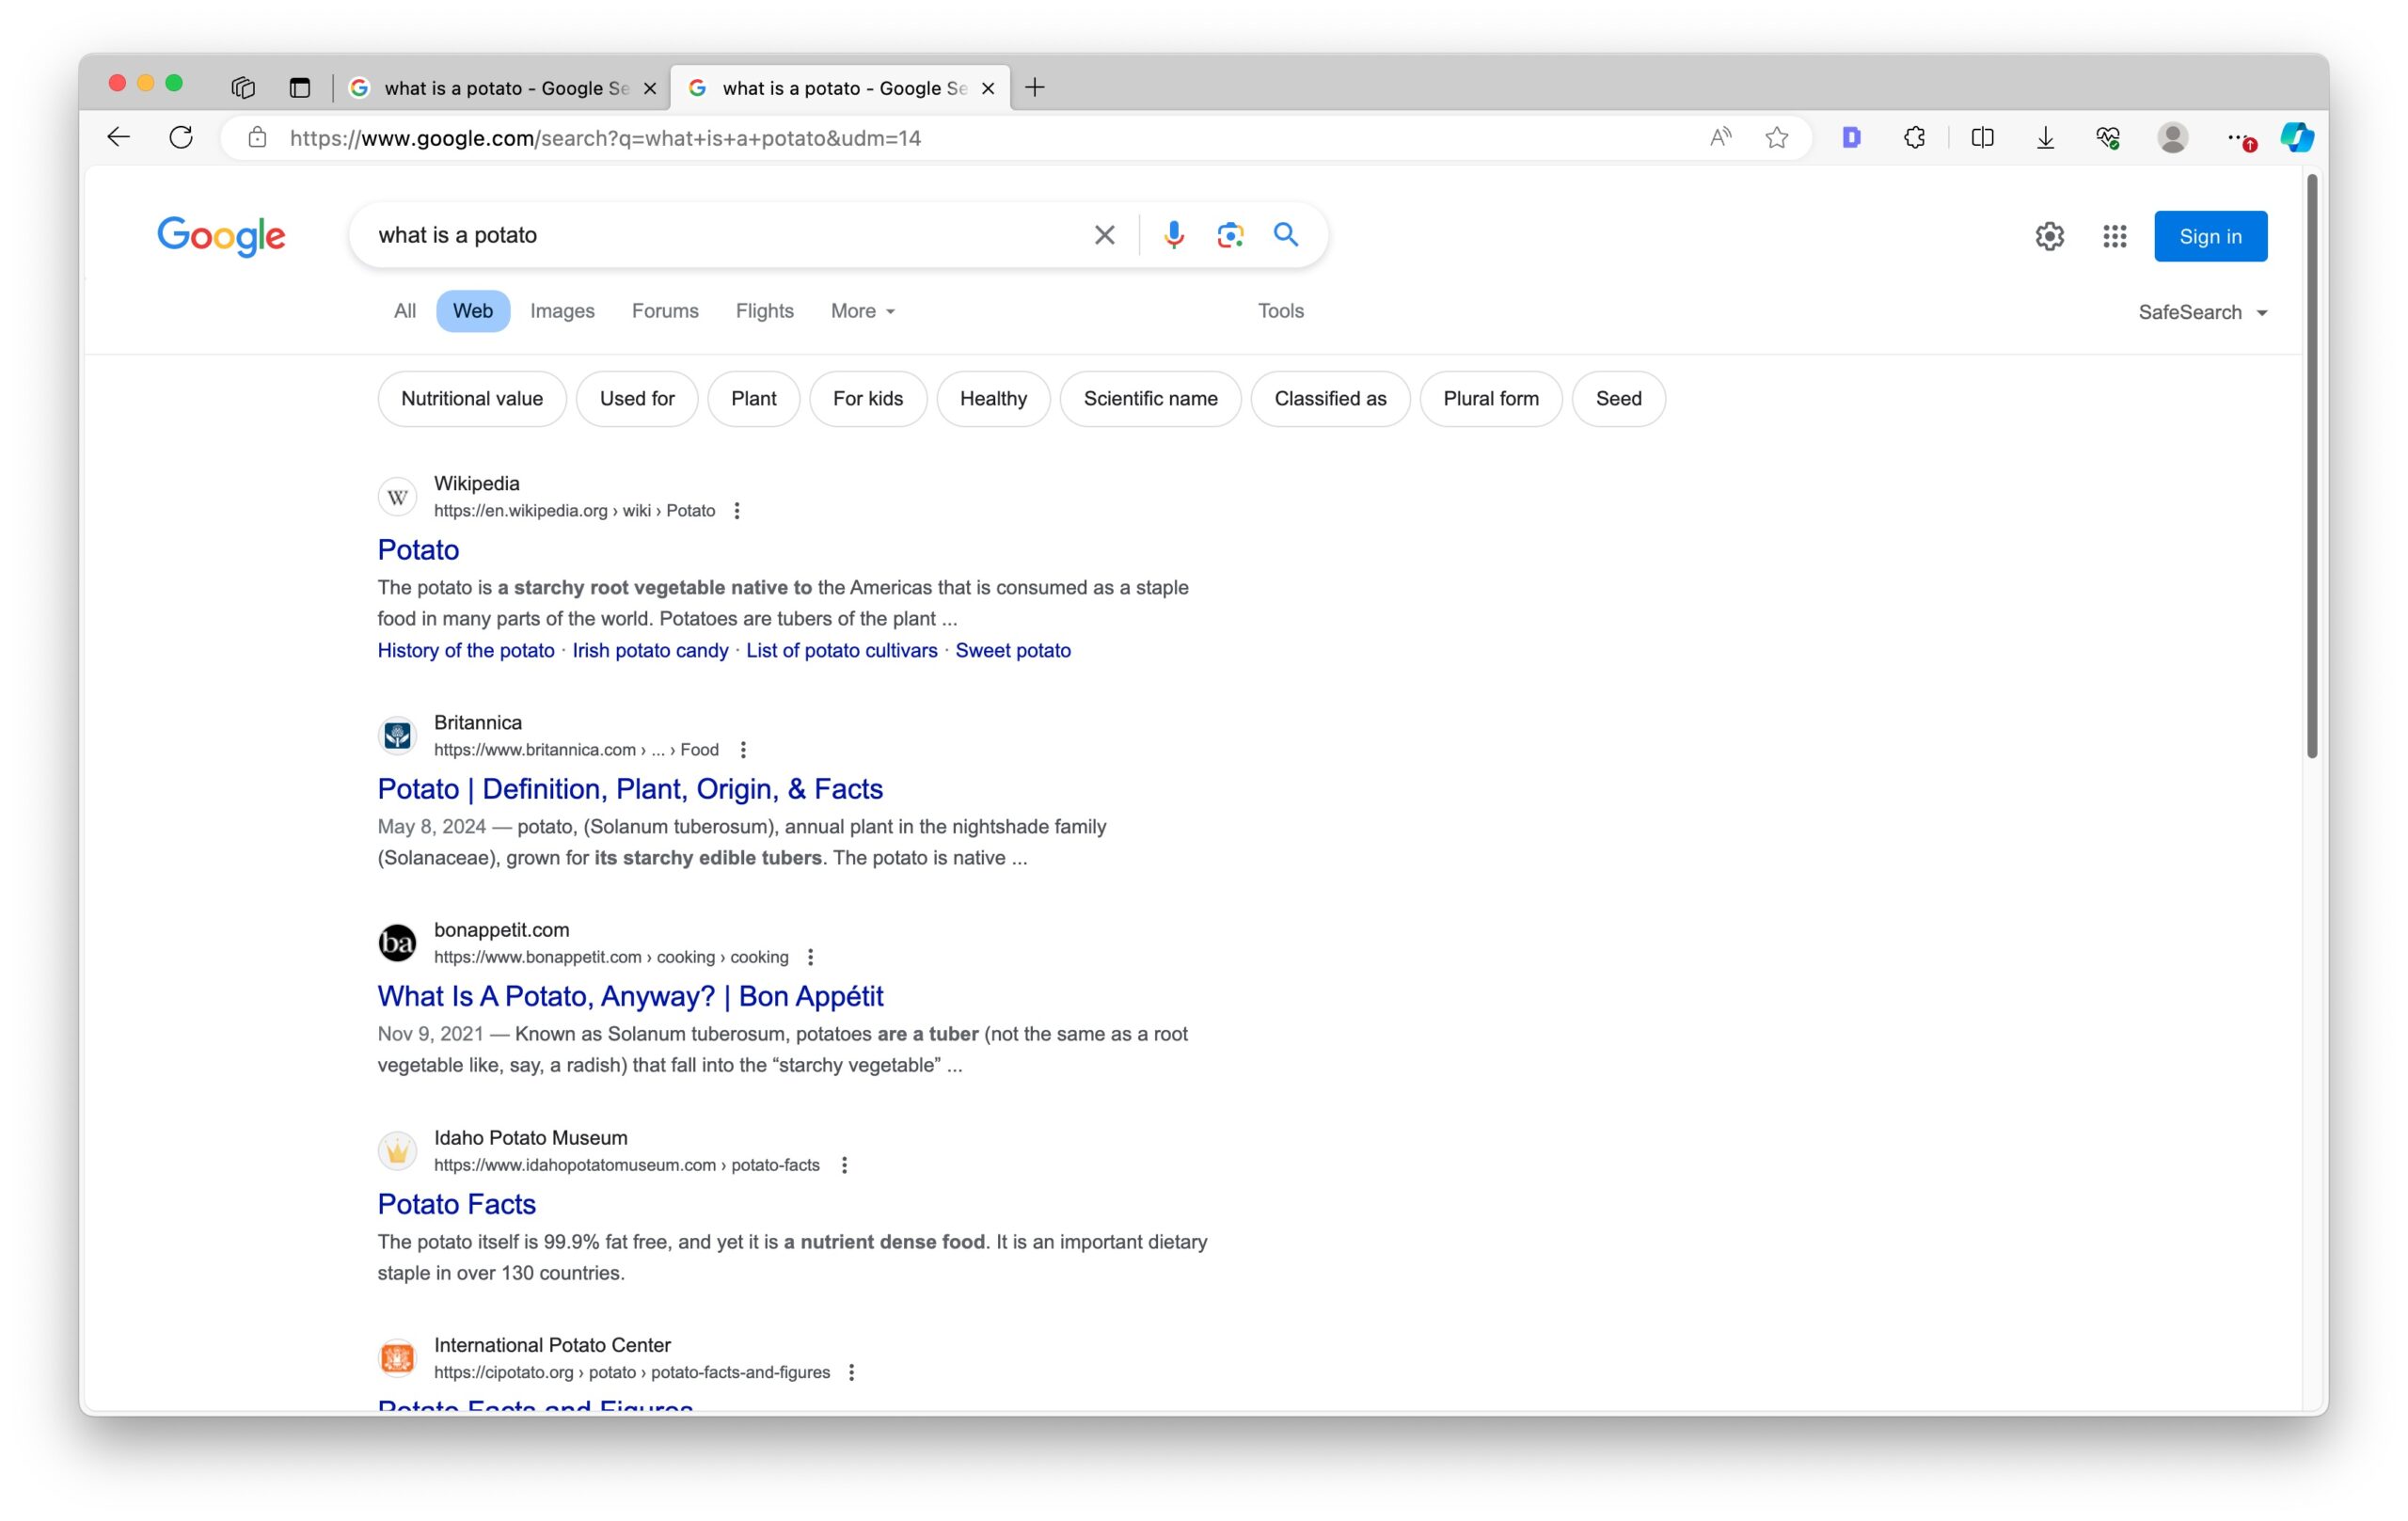Click the Sign in button
This screenshot has width=2408, height=1521.
click(2210, 236)
